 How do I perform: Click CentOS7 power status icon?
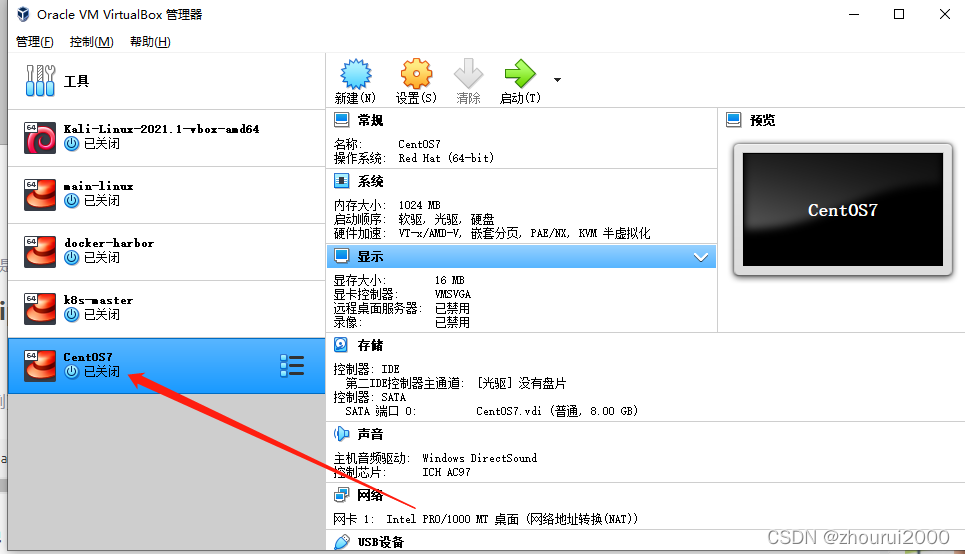(72, 372)
